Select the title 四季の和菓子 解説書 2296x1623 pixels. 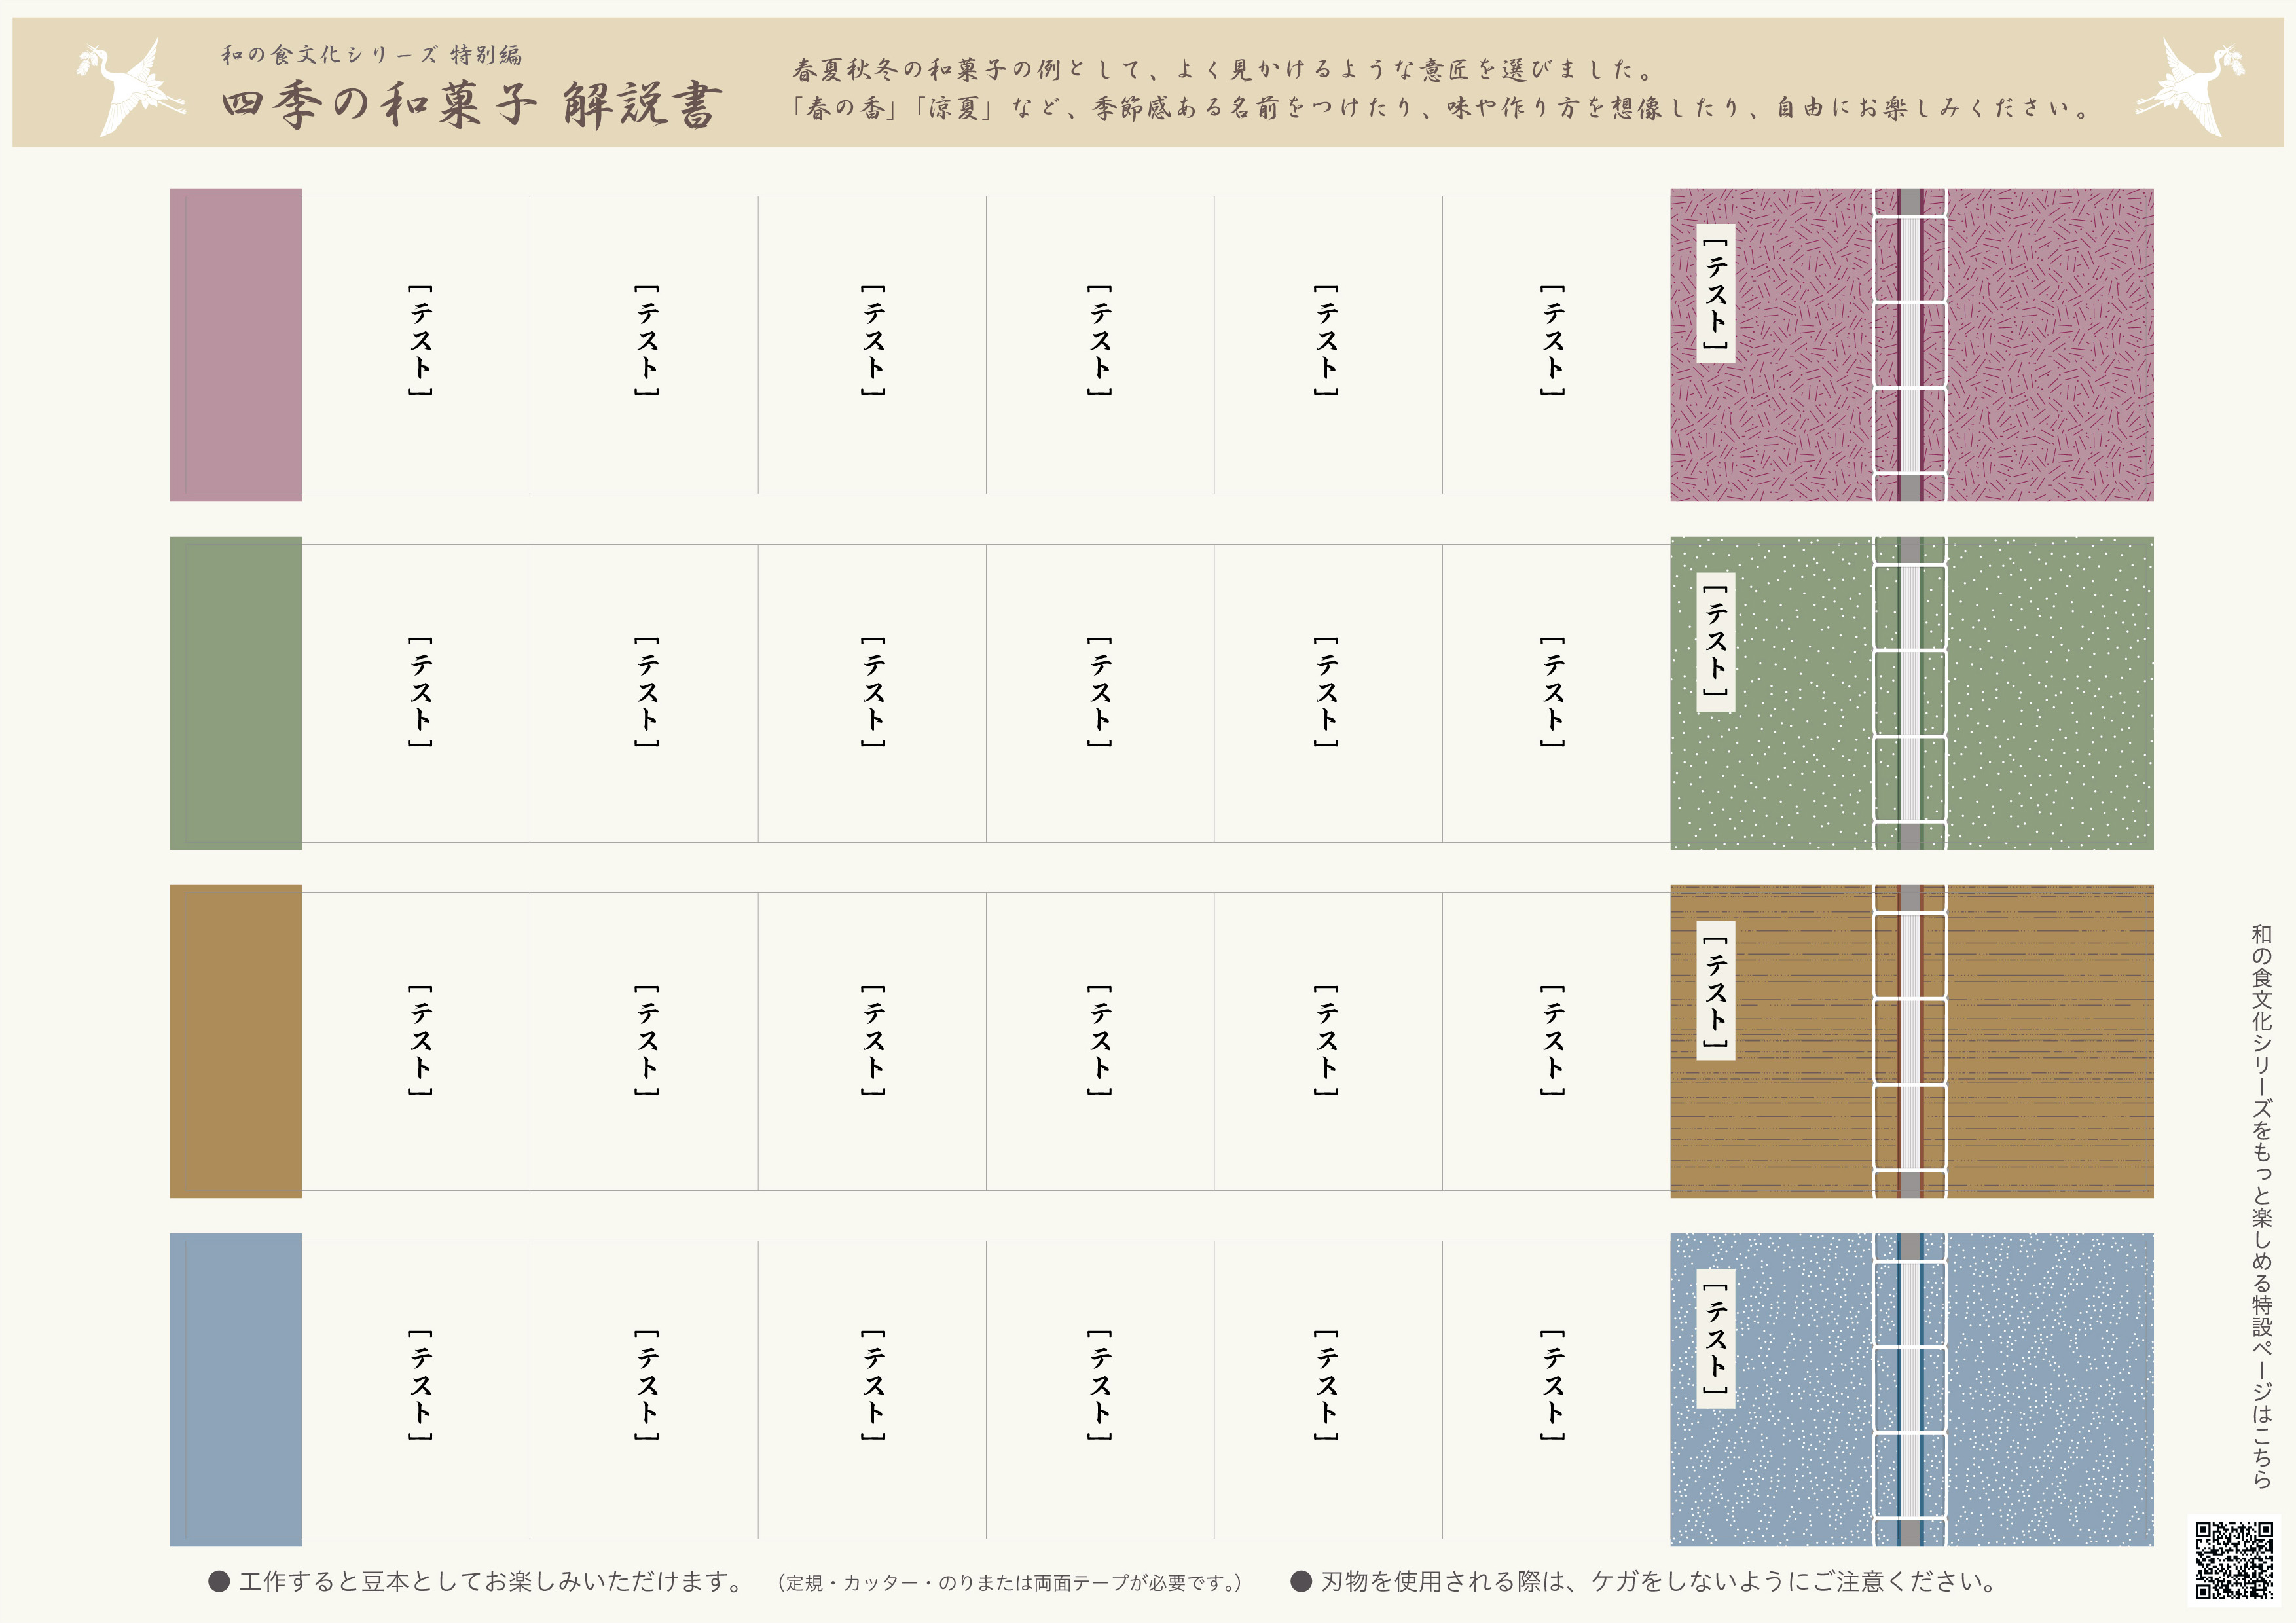471,105
